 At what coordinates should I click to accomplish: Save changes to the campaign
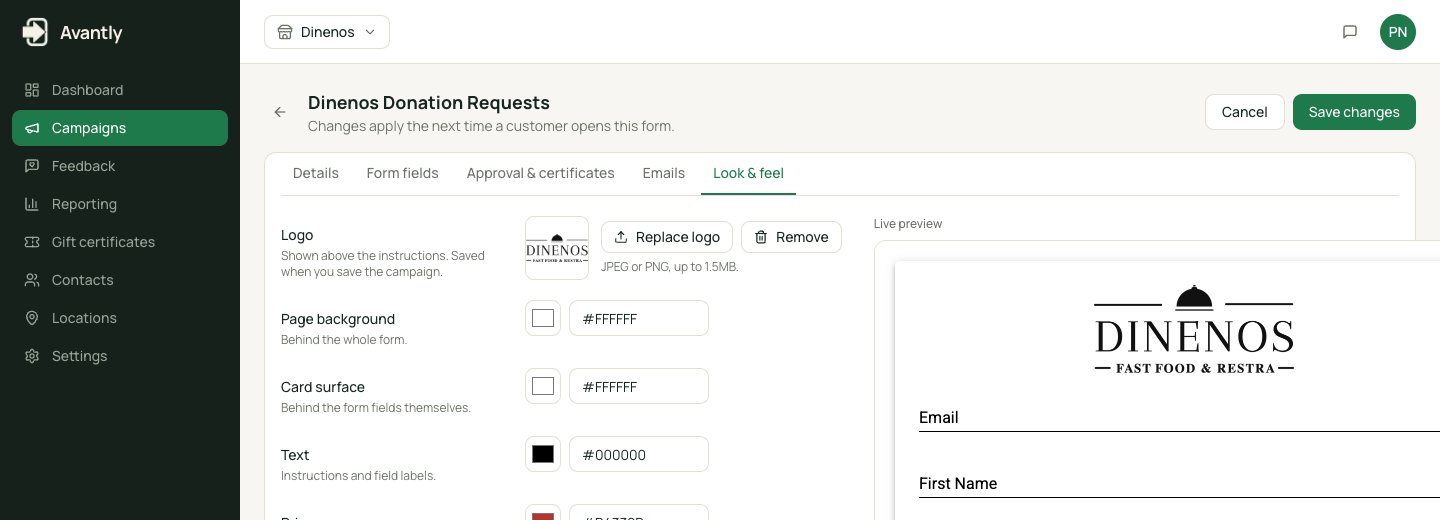1354,112
